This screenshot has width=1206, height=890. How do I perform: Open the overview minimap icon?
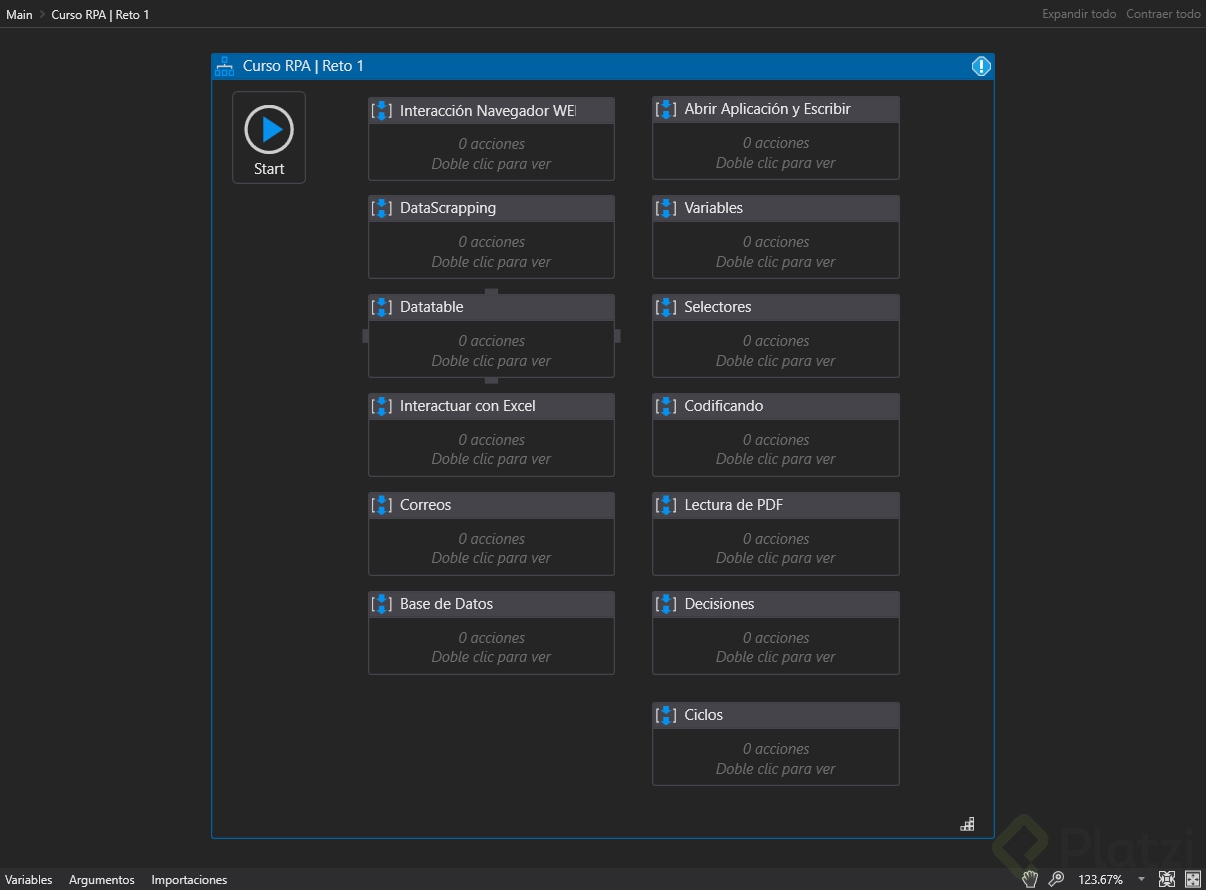pyautogui.click(x=1193, y=879)
